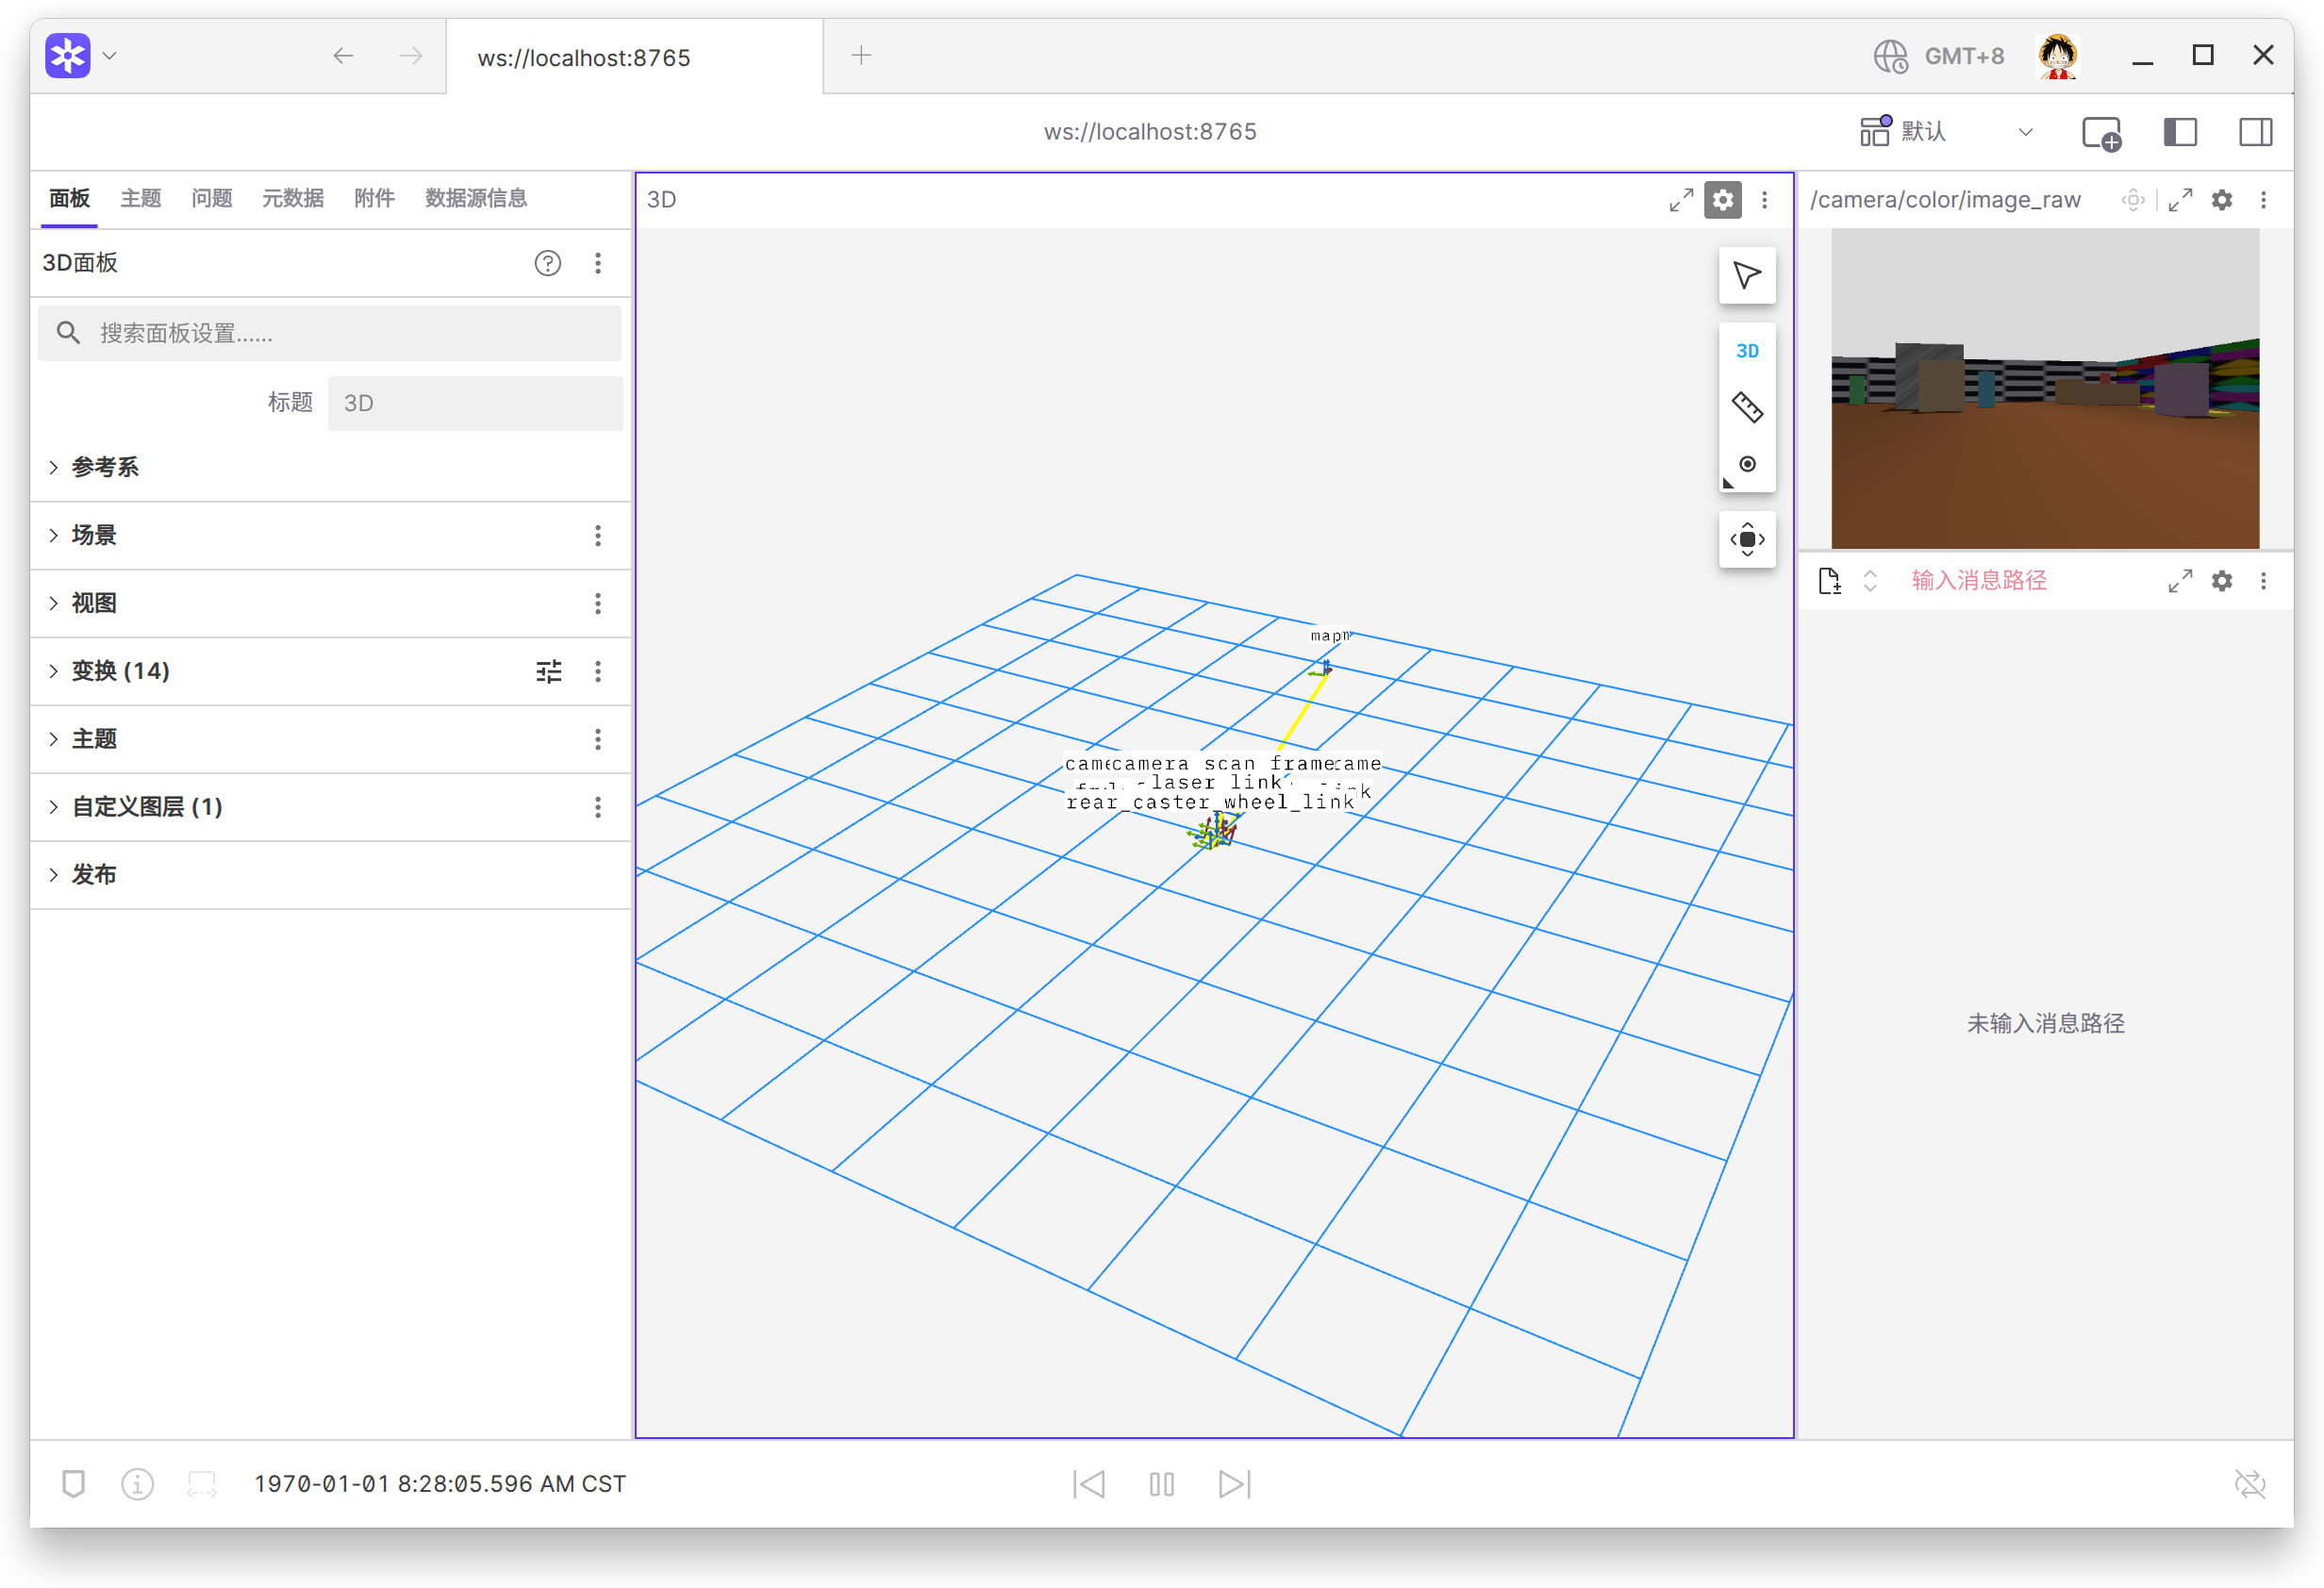Click the timestamp display
Screen dimensions: 2324x1588
pyautogui.click(x=440, y=1483)
